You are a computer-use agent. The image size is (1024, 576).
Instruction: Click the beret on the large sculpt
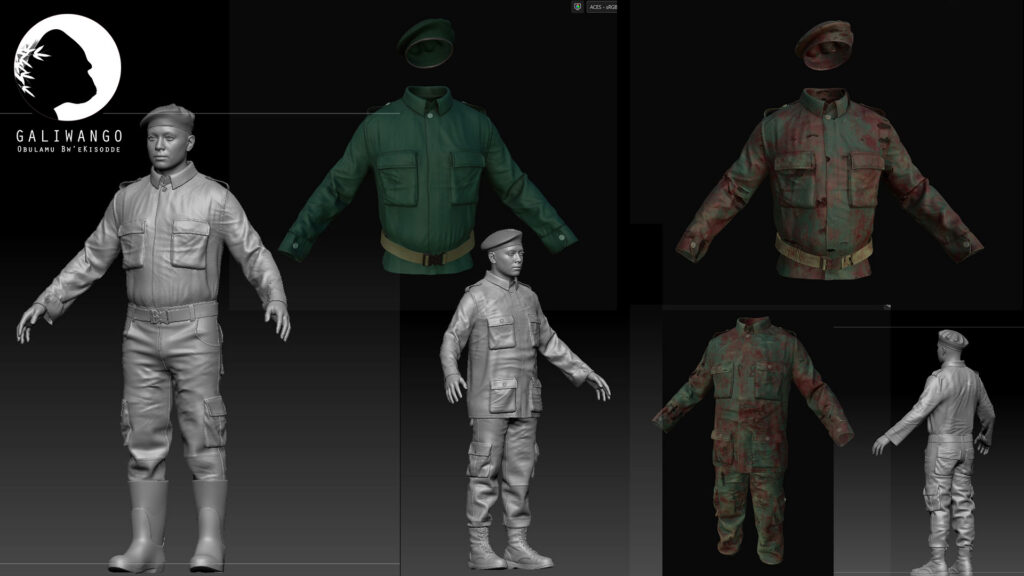point(167,116)
